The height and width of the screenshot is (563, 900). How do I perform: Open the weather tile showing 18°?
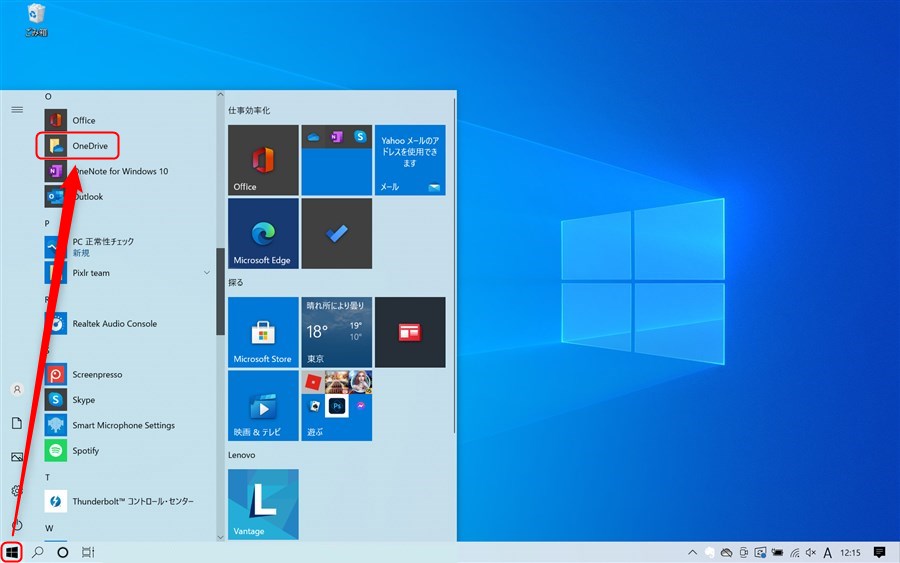tap(338, 332)
